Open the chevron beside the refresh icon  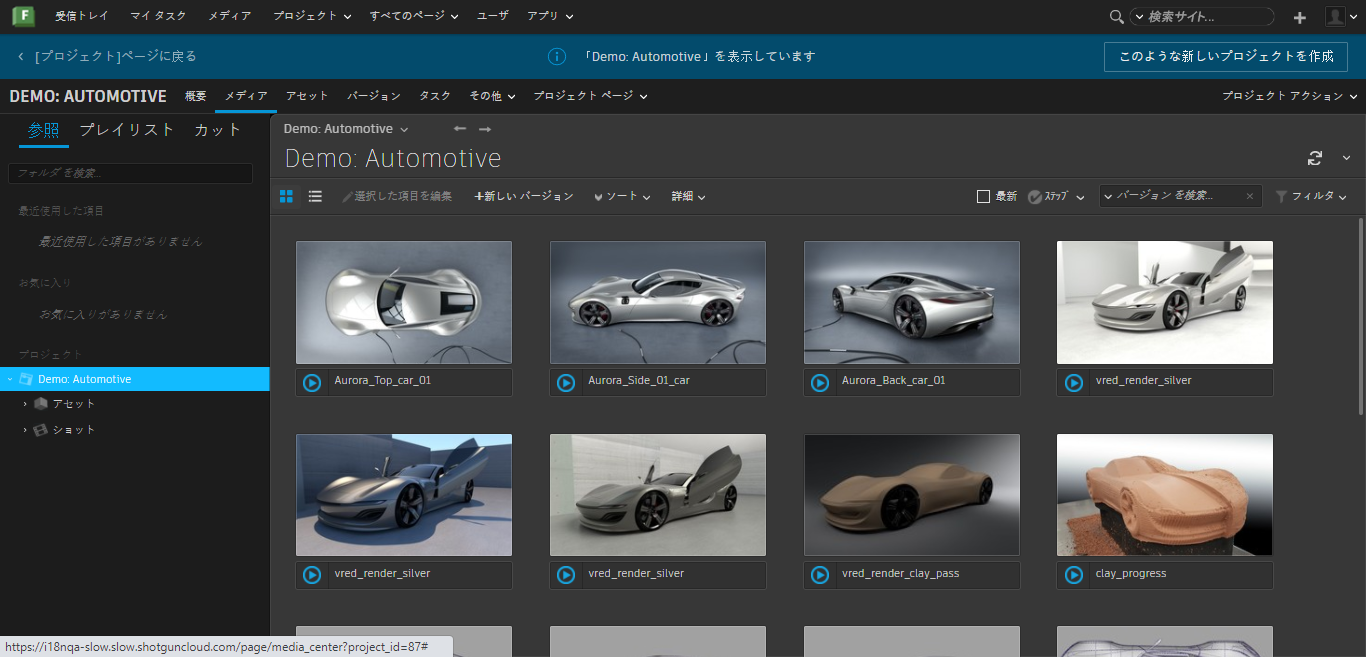point(1346,158)
